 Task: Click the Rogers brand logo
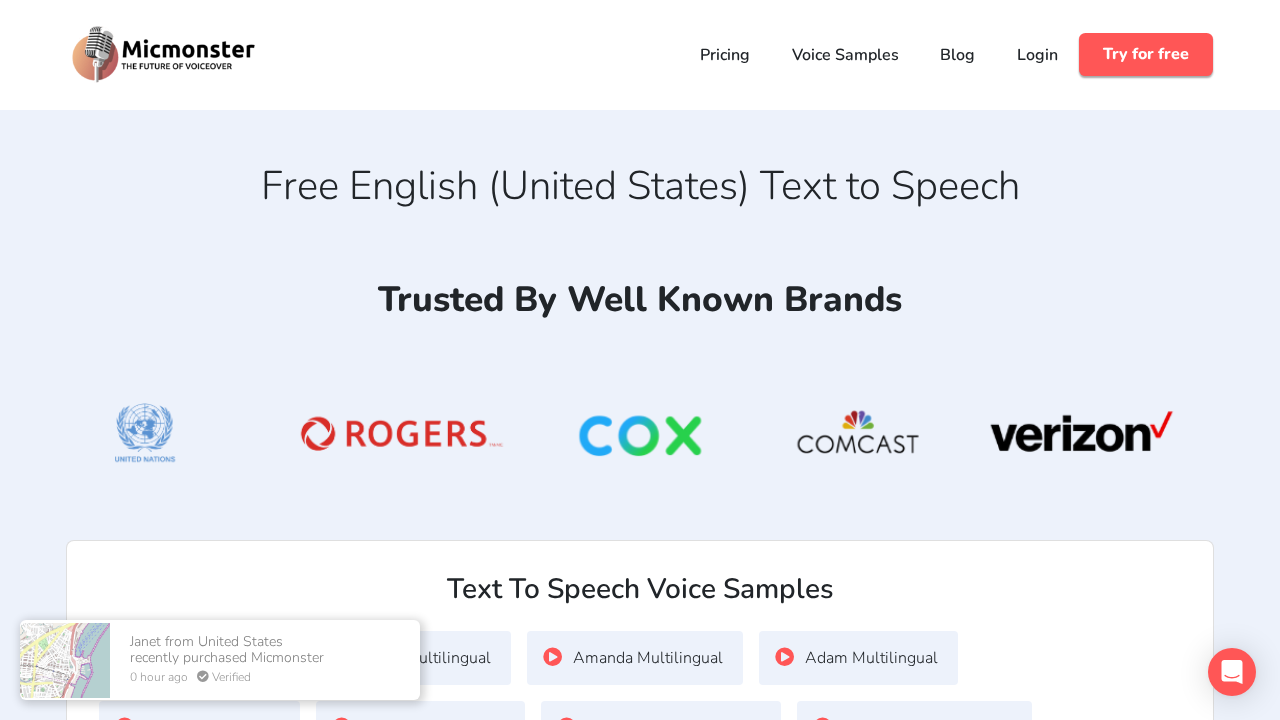401,434
